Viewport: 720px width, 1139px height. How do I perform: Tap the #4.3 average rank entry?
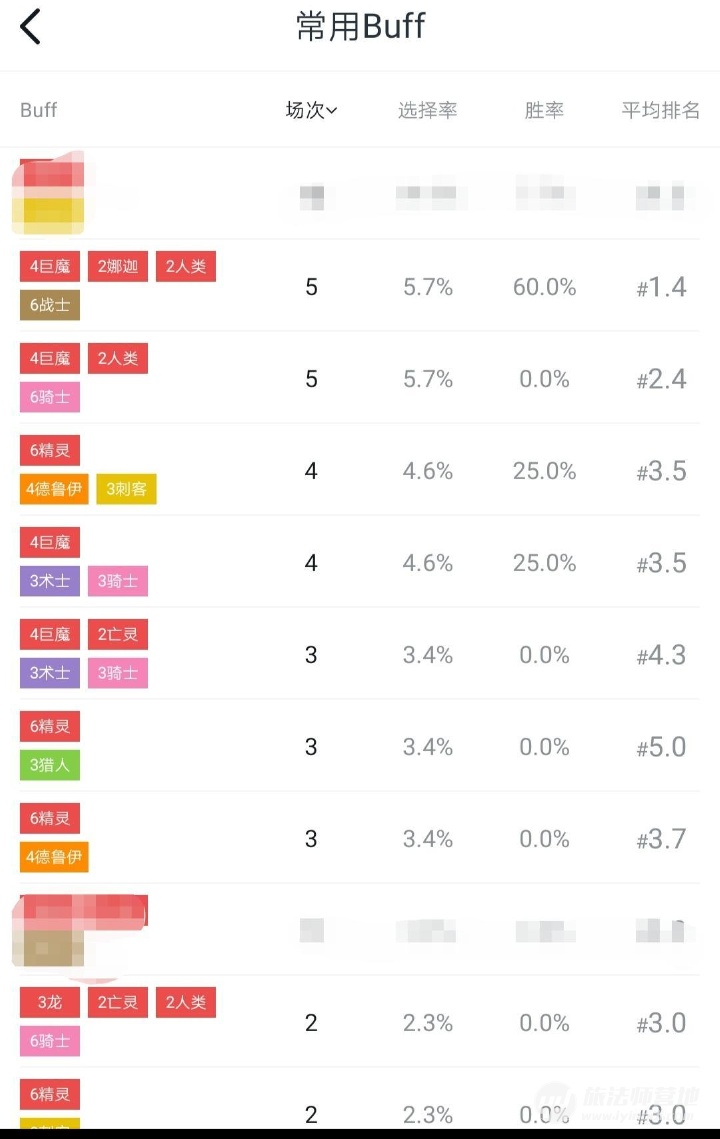pos(662,655)
